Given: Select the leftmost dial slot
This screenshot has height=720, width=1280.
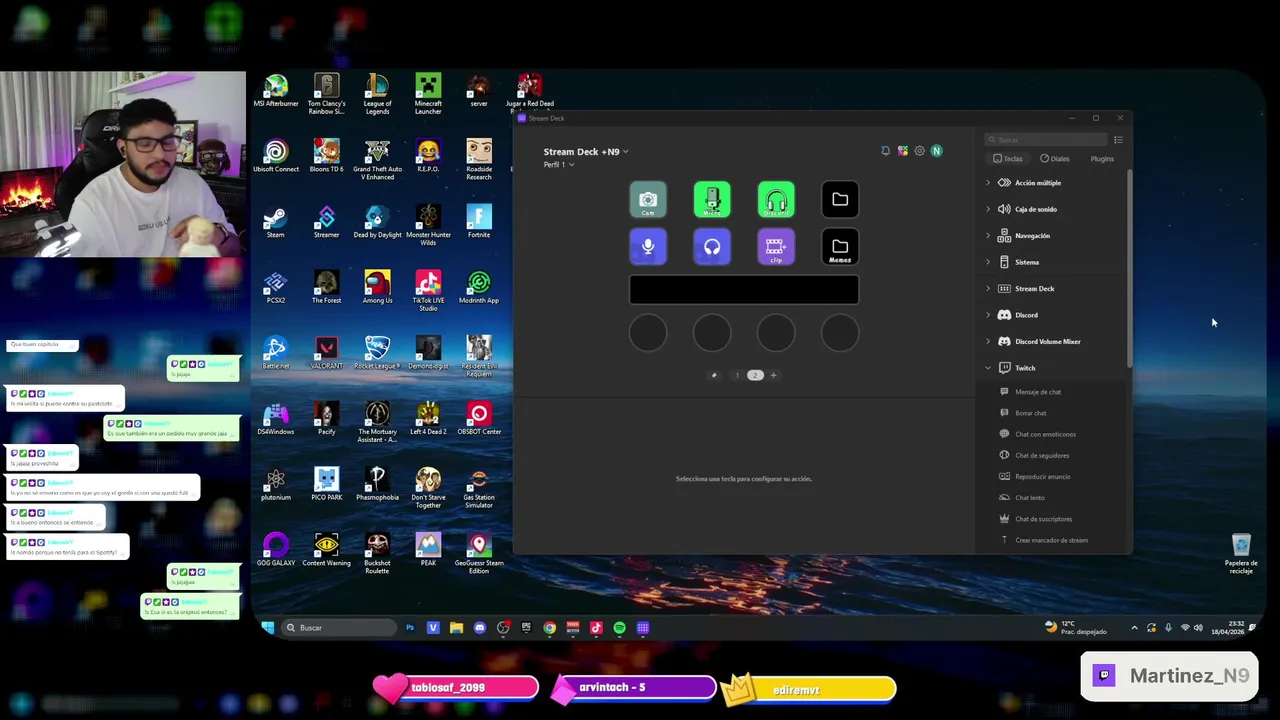Looking at the screenshot, I should pos(648,333).
